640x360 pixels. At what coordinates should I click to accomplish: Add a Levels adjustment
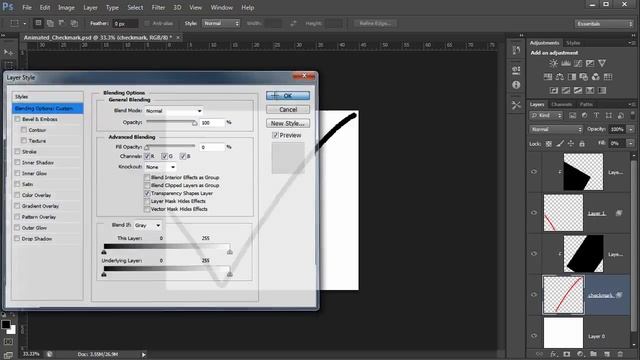[566, 63]
